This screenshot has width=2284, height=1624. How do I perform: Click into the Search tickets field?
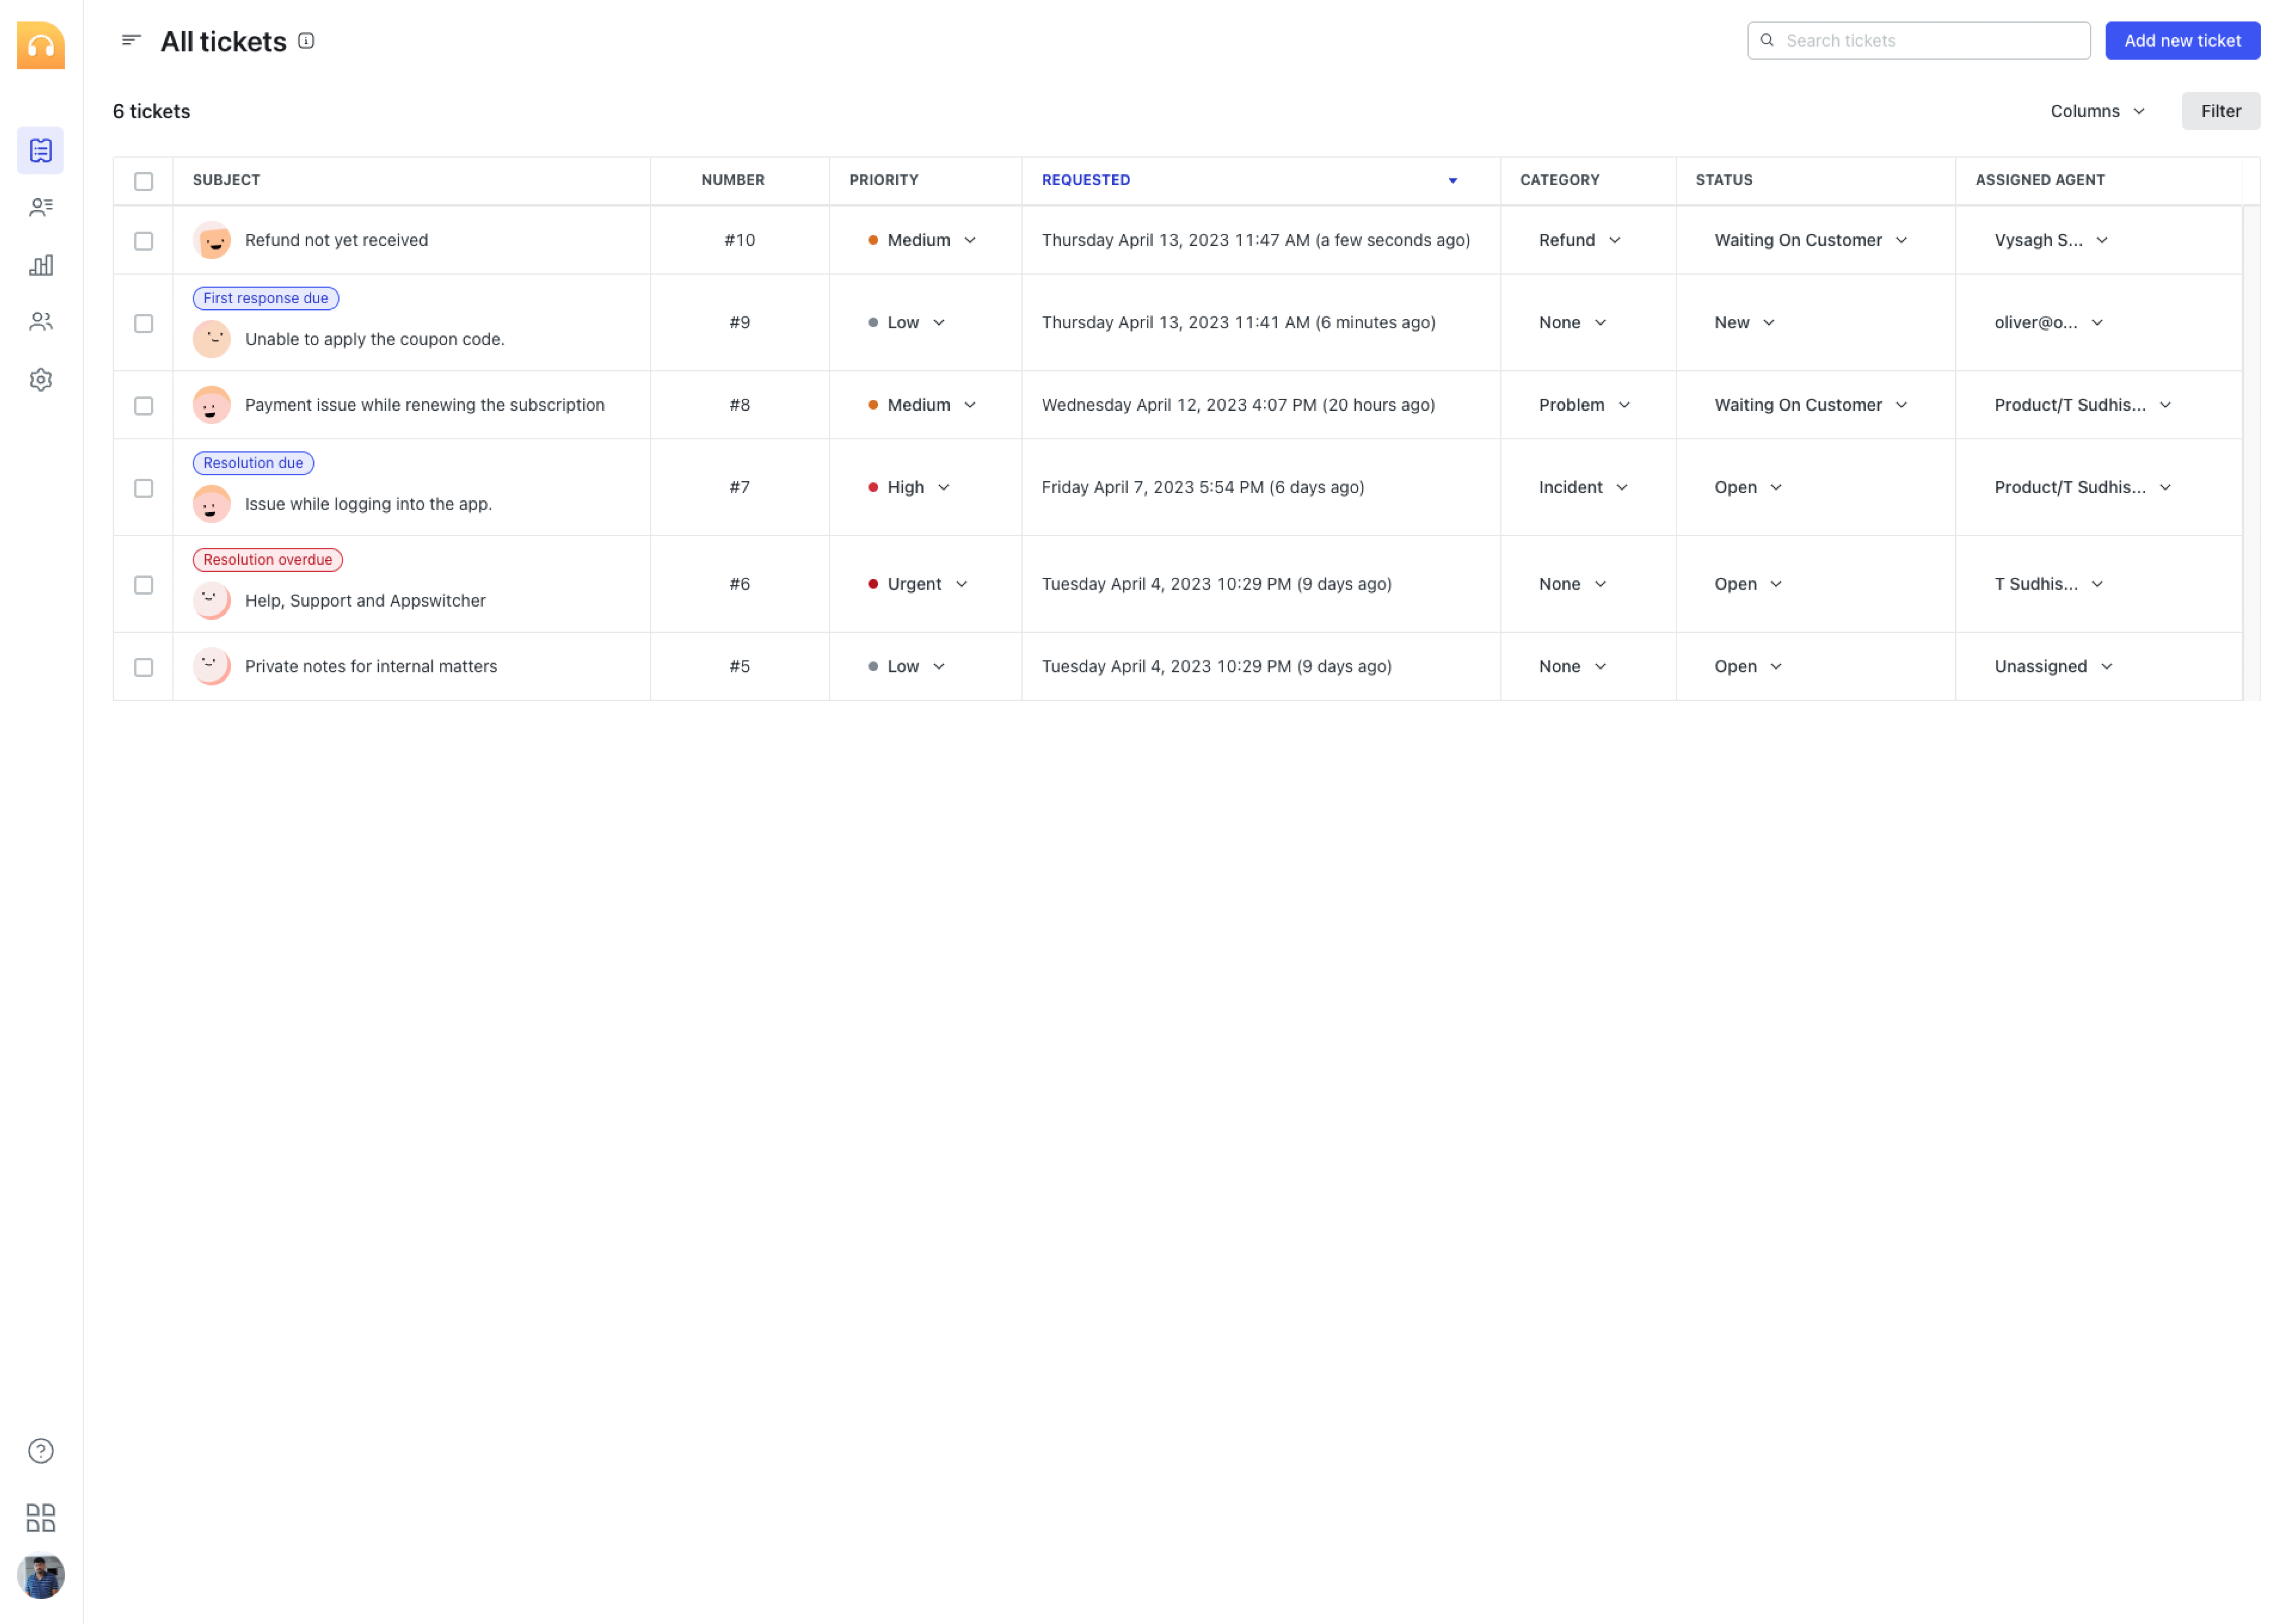pyautogui.click(x=1919, y=40)
